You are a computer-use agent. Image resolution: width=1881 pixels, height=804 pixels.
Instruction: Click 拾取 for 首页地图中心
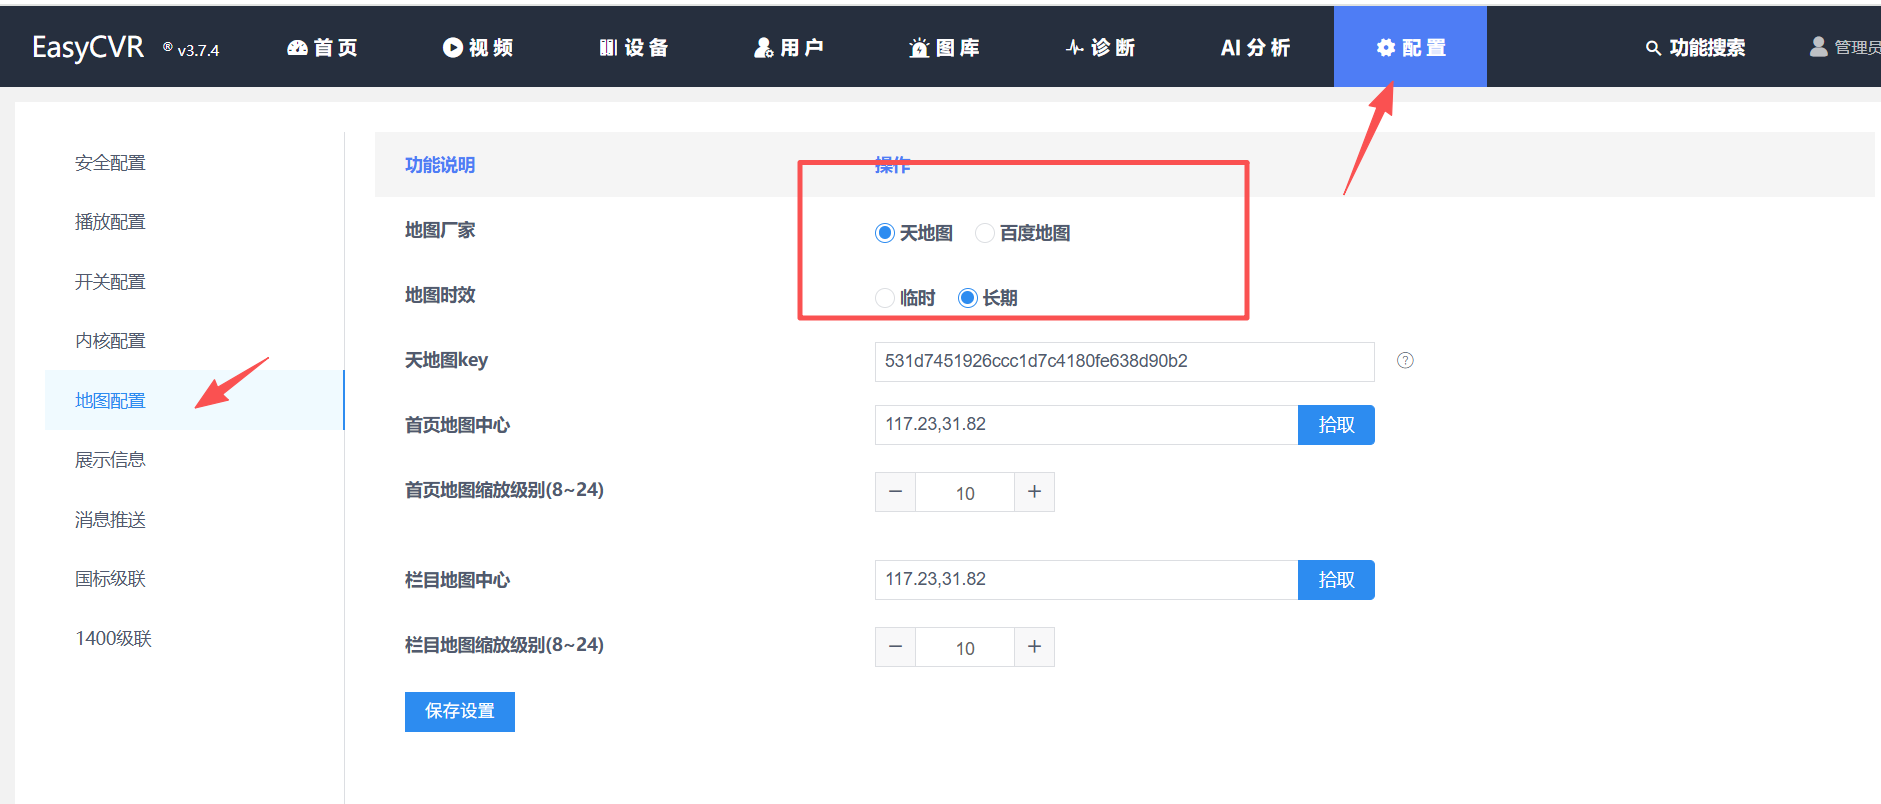(1336, 425)
